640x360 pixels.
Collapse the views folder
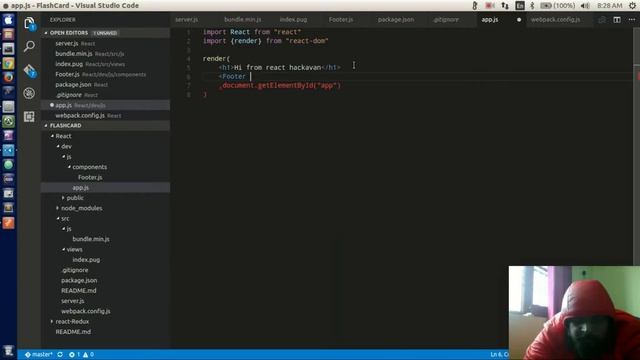coord(74,249)
